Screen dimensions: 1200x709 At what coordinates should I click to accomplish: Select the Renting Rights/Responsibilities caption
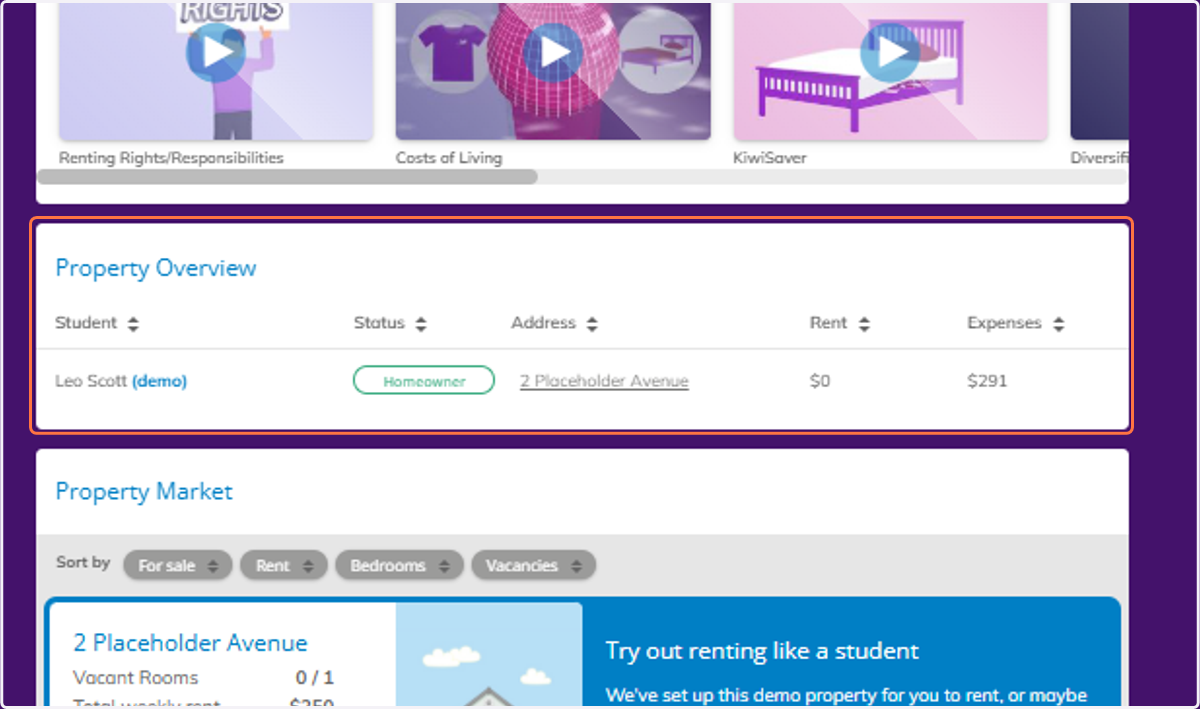[171, 158]
